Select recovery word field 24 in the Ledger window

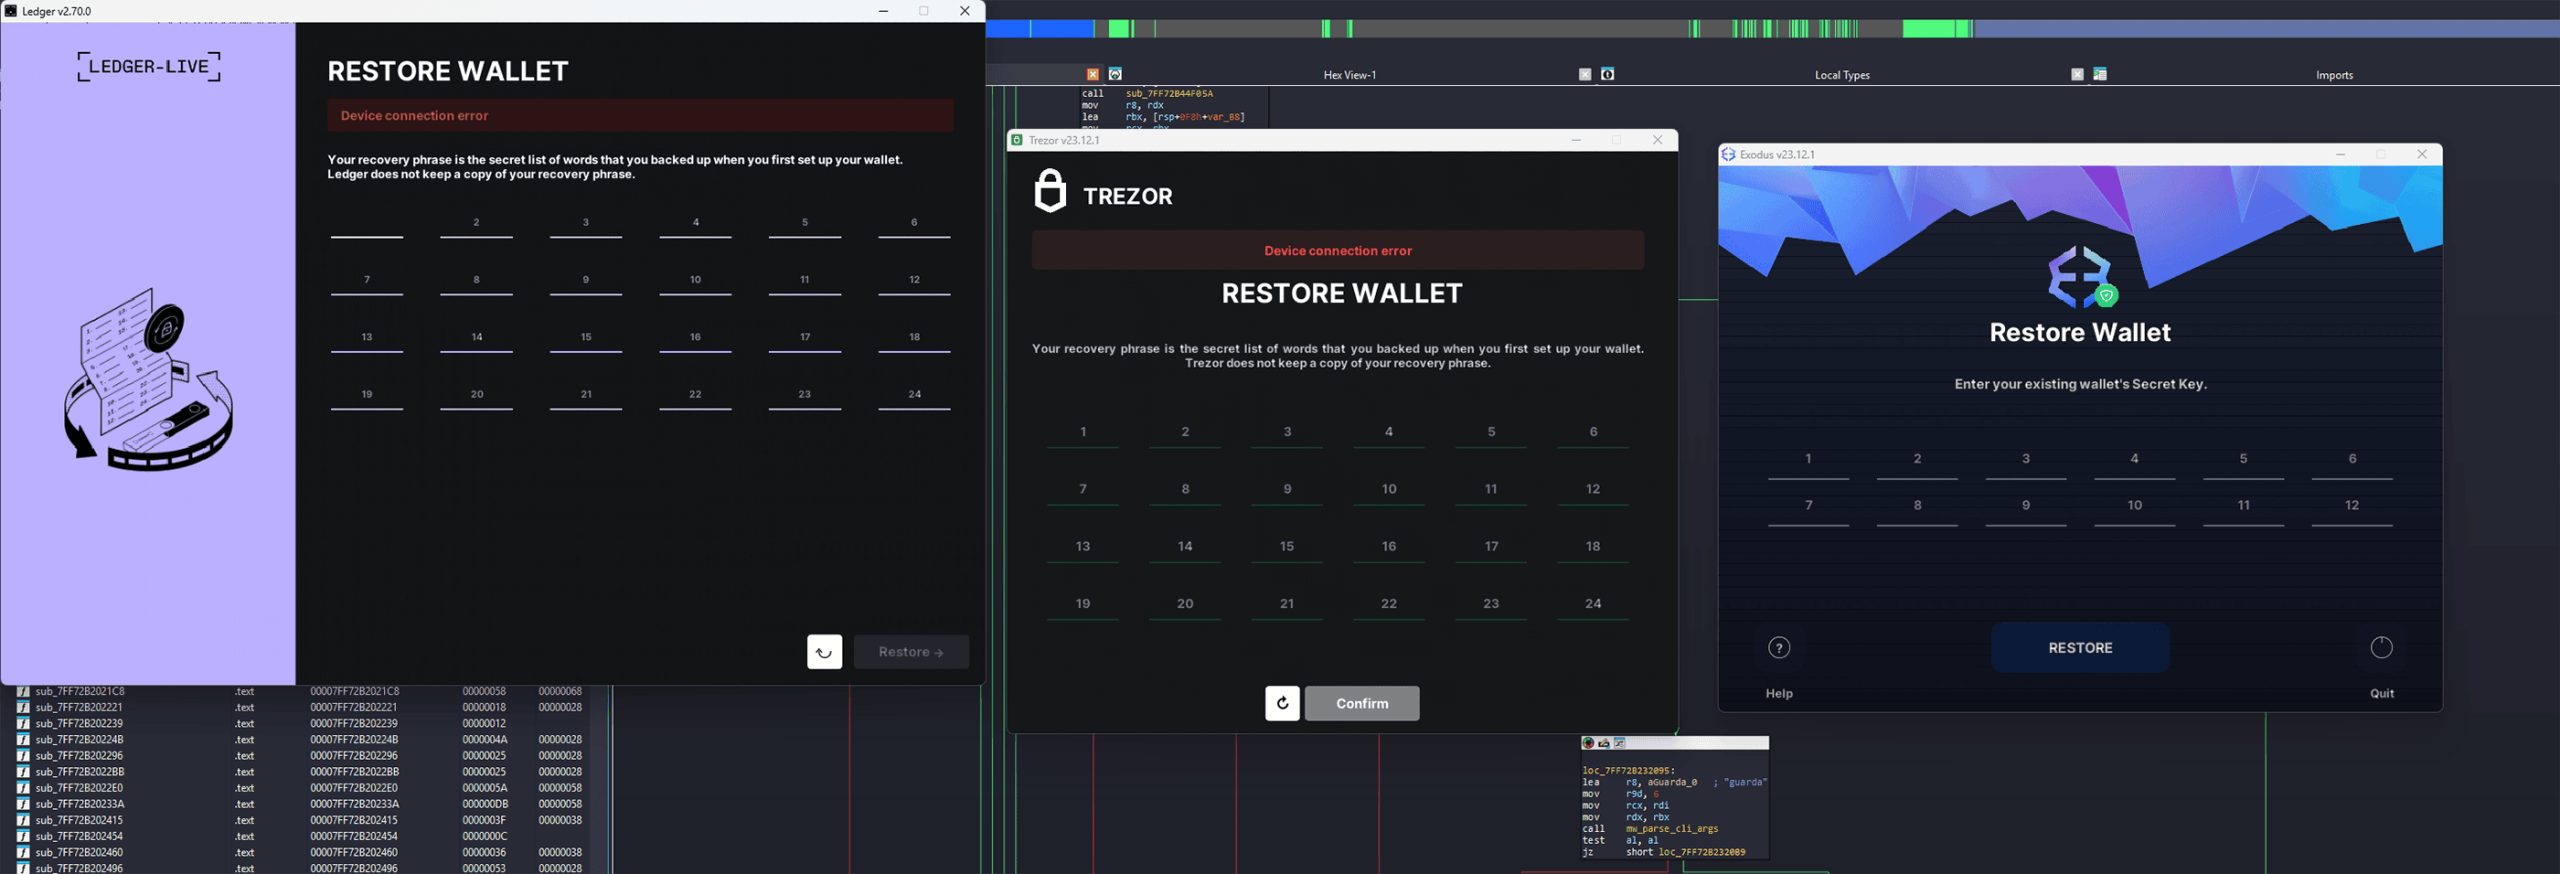[914, 398]
